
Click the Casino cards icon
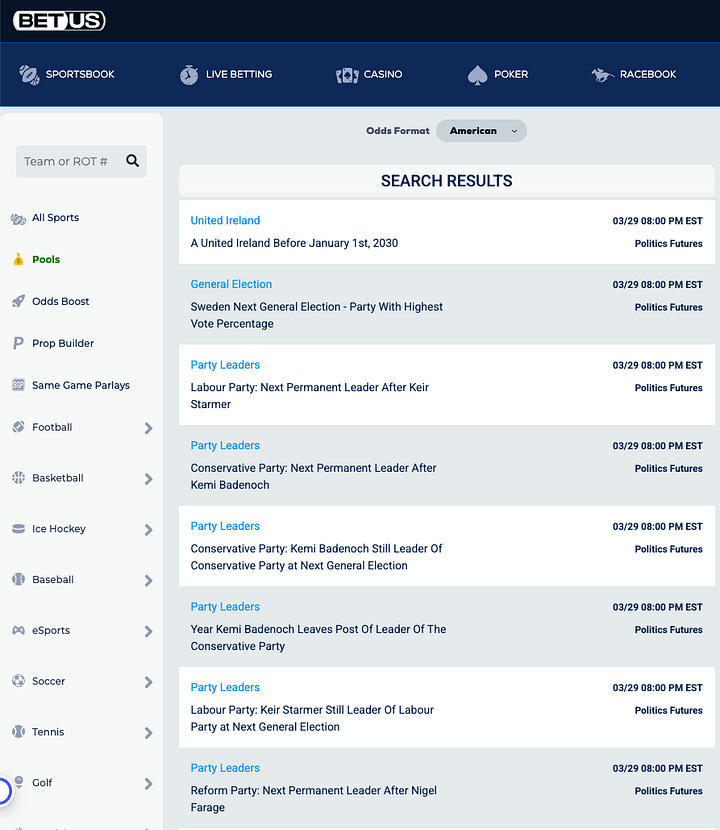tap(347, 75)
